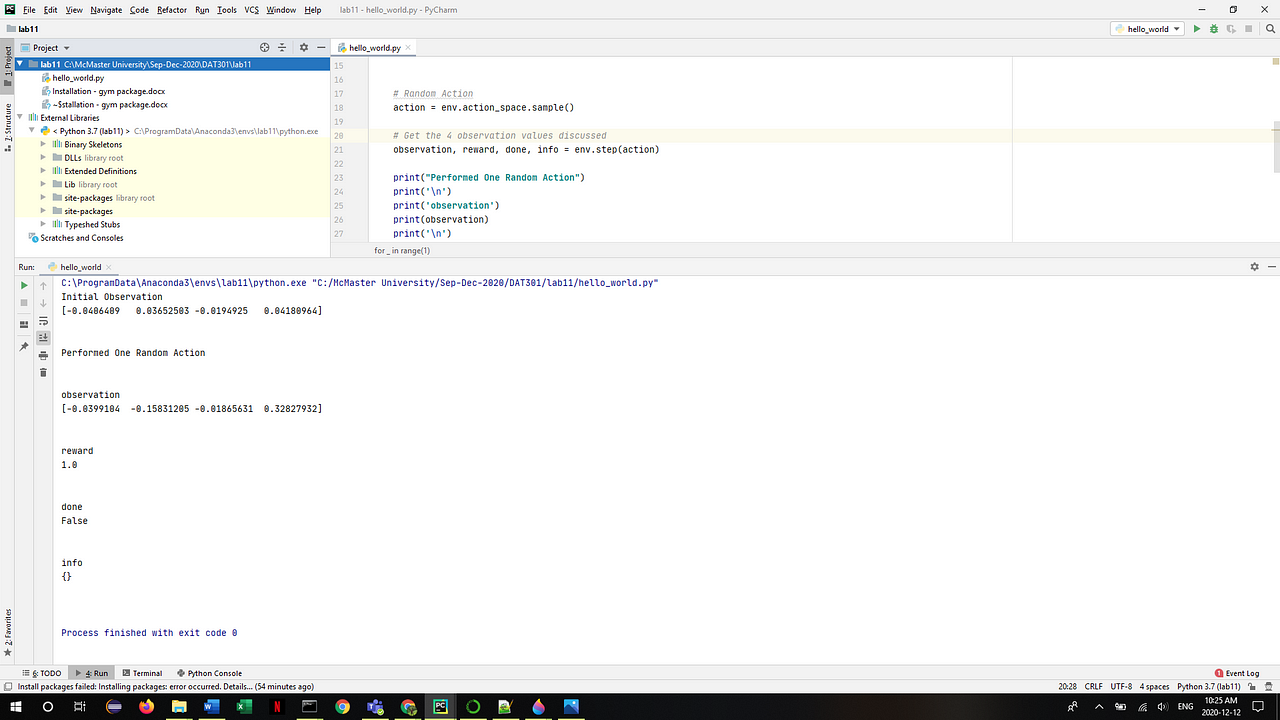Open the Project view selector dropdown
The image size is (1280, 720).
[x=46, y=47]
